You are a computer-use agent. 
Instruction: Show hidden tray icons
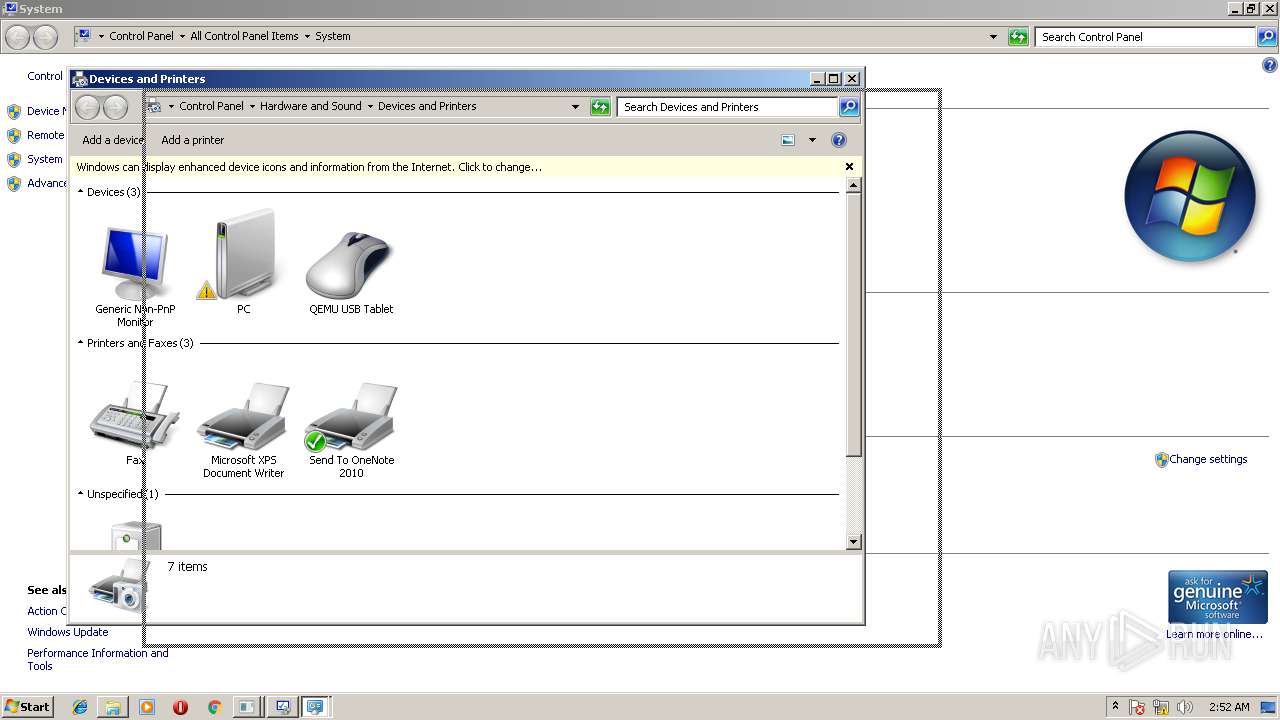coord(1115,707)
